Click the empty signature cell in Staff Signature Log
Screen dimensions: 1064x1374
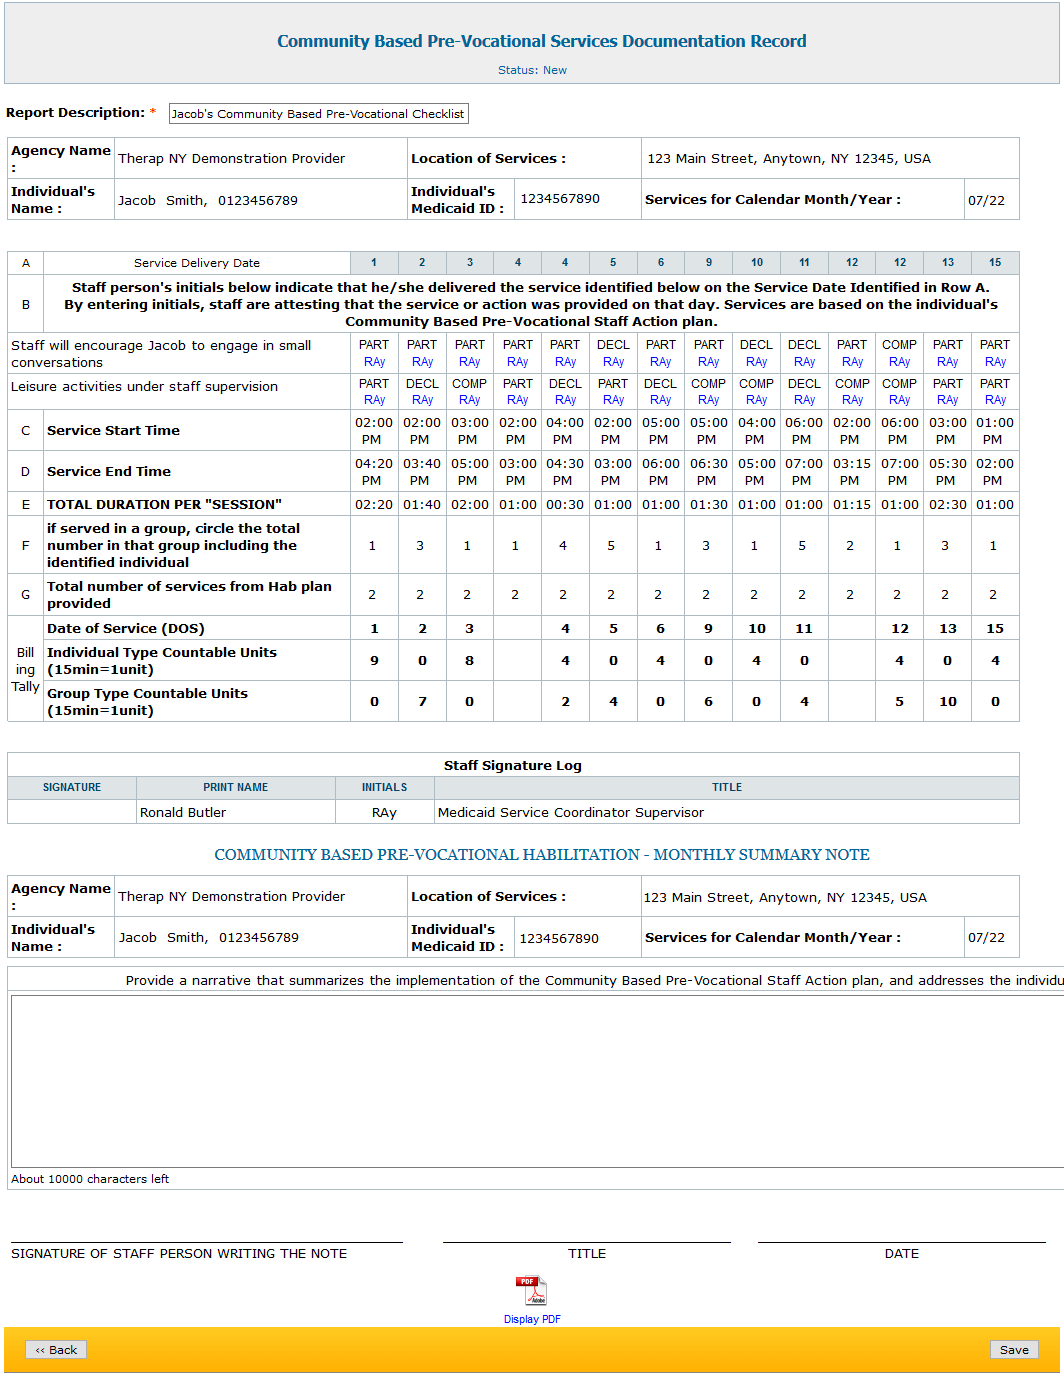(x=72, y=812)
